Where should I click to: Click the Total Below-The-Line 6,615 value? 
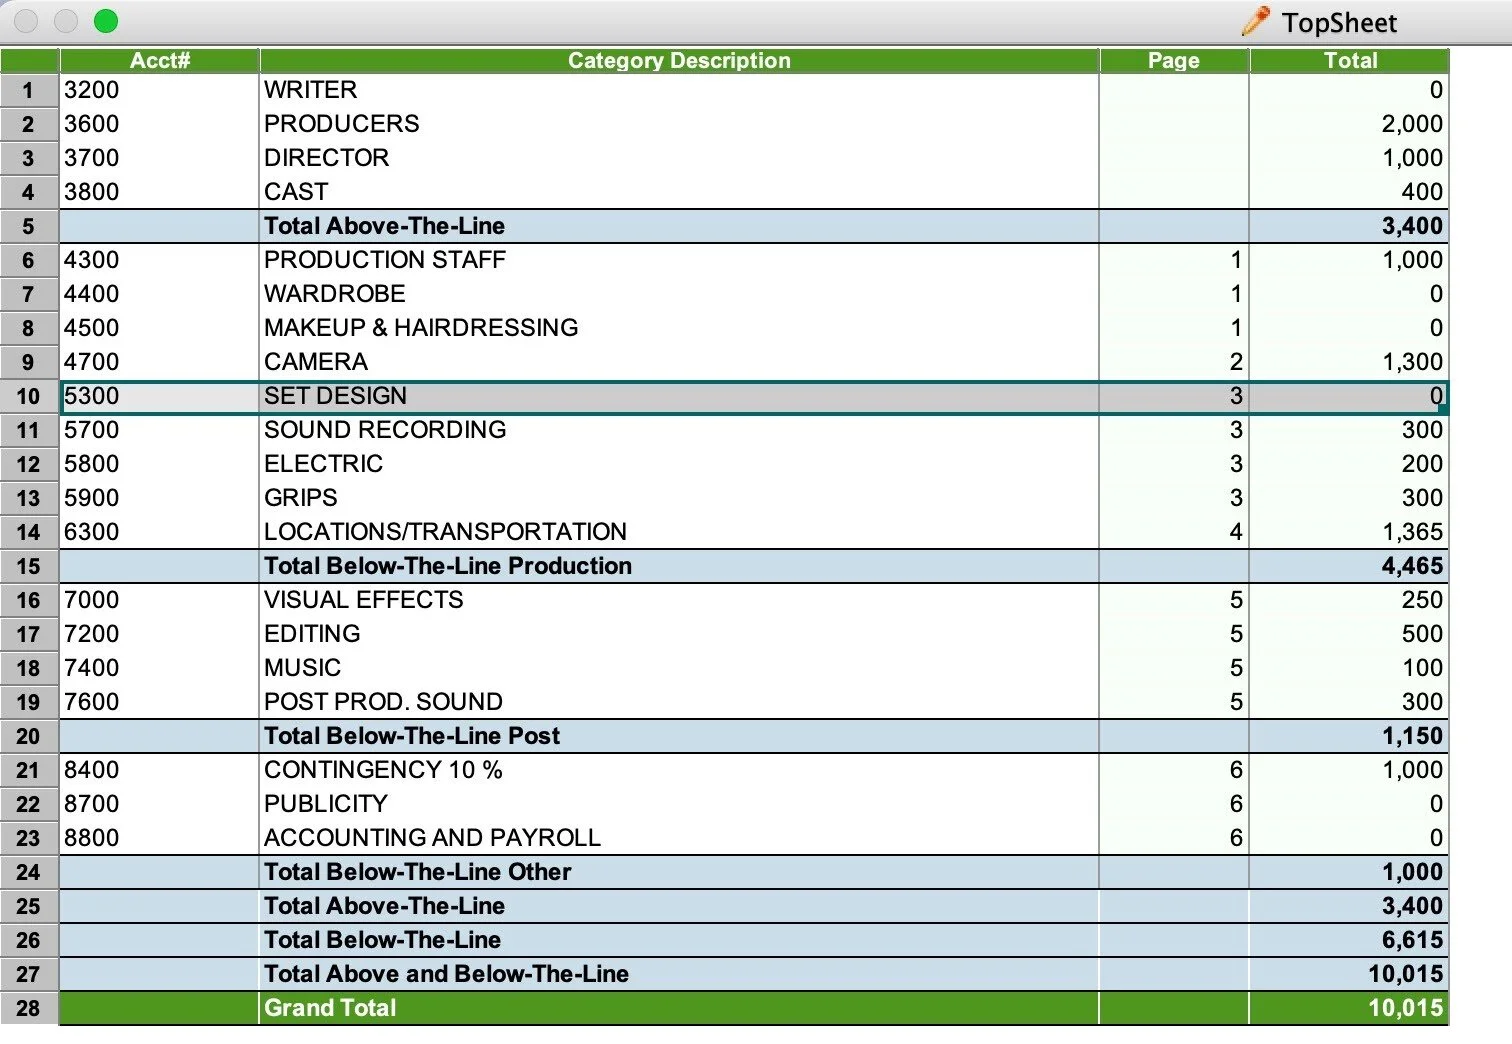coord(1349,940)
